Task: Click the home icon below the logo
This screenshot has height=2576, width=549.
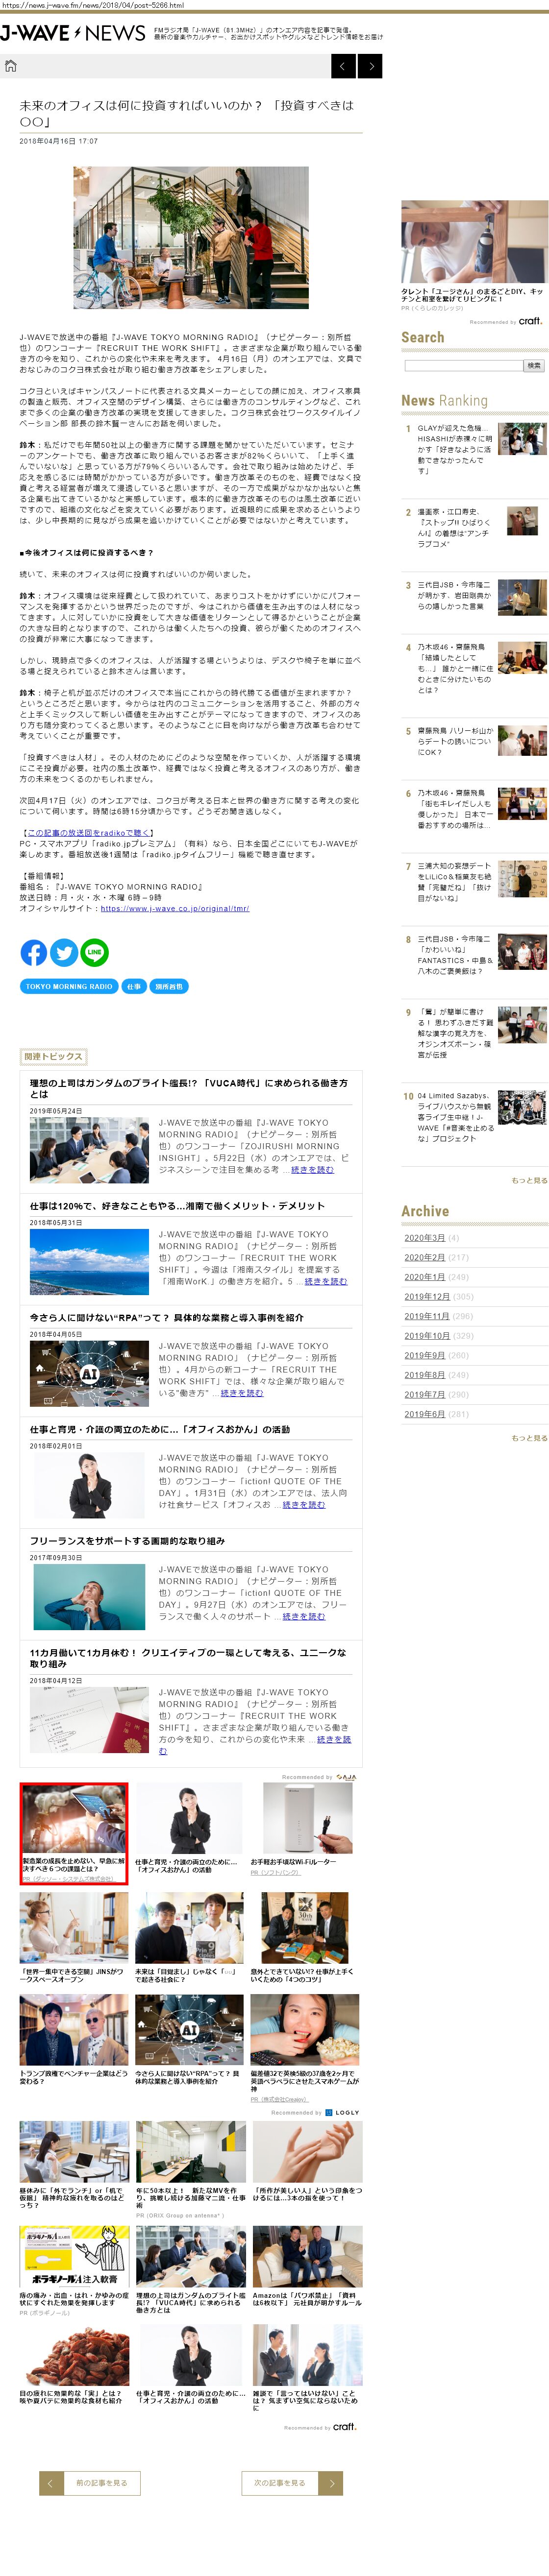Action: coord(11,66)
